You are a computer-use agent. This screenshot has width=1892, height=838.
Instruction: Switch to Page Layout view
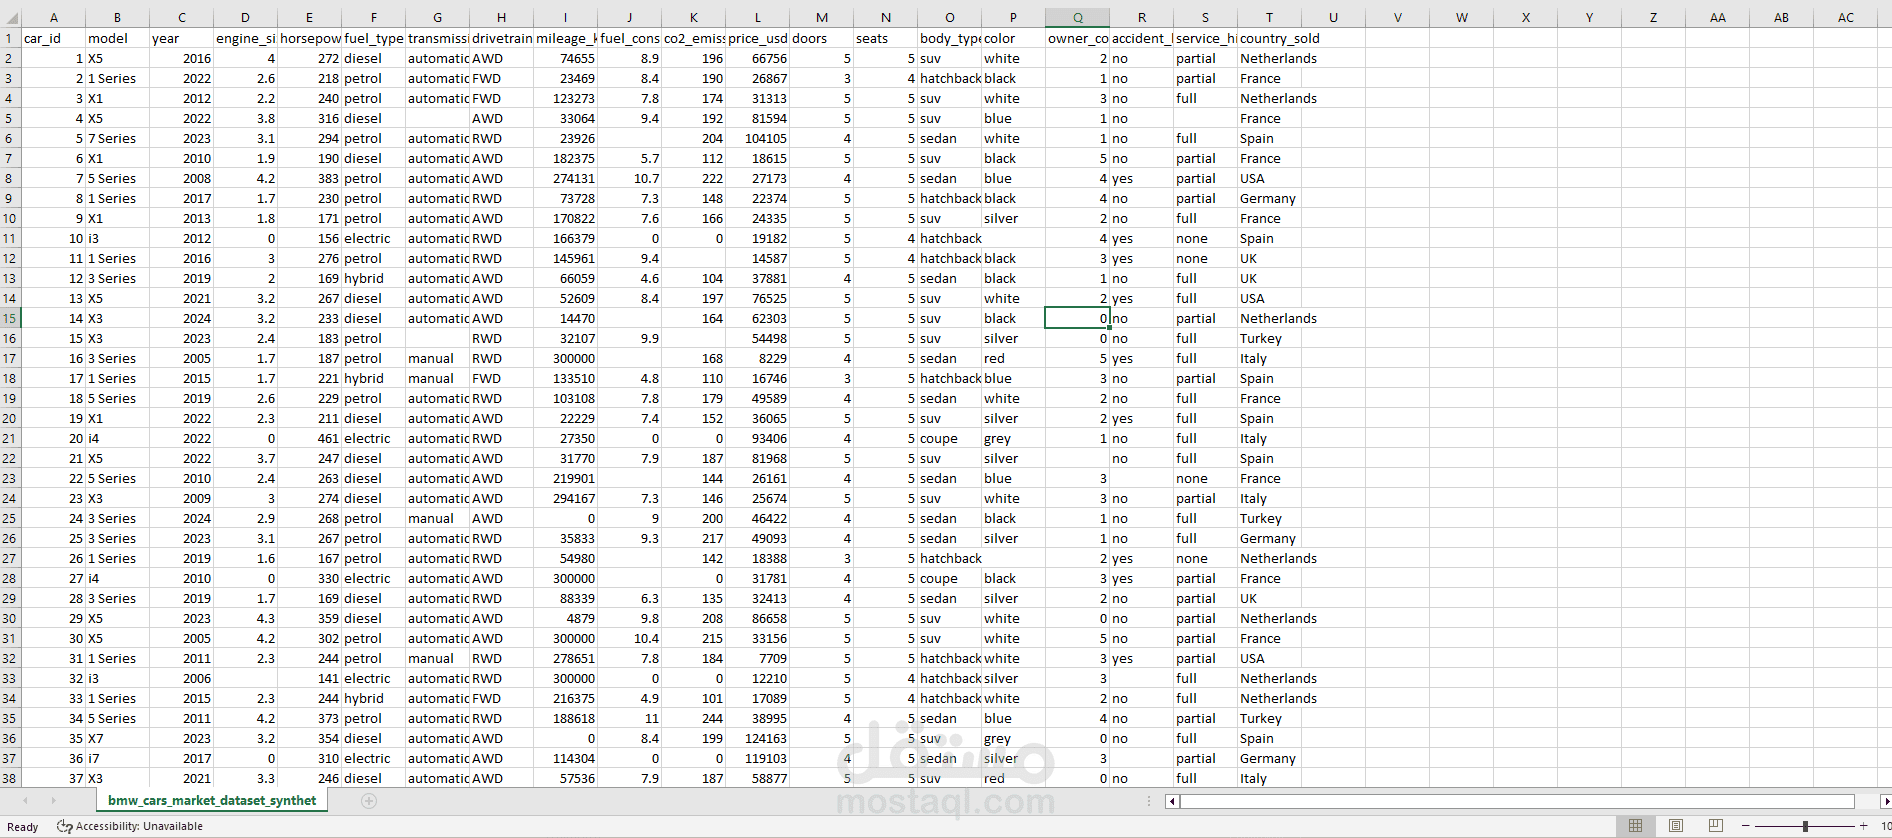pos(1676,826)
